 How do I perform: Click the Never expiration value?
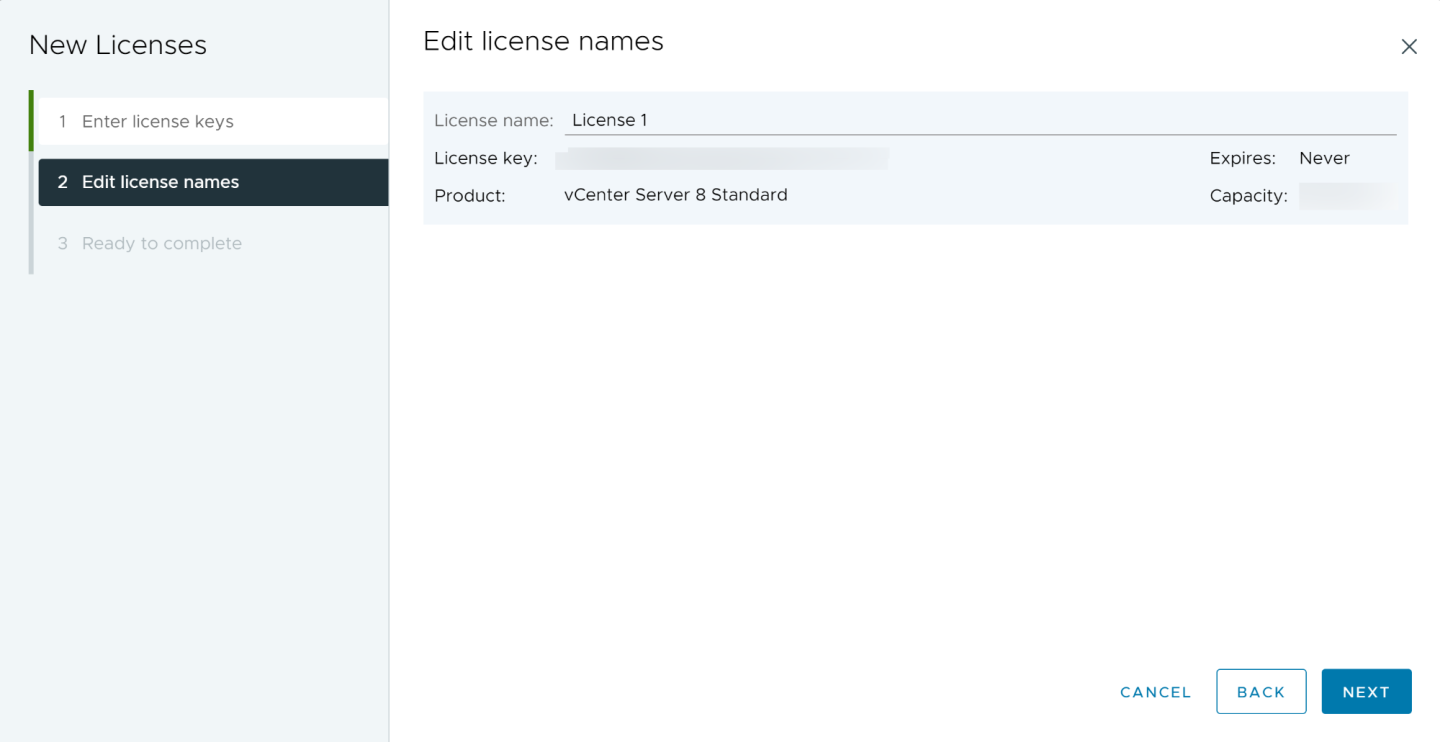pyautogui.click(x=1324, y=158)
